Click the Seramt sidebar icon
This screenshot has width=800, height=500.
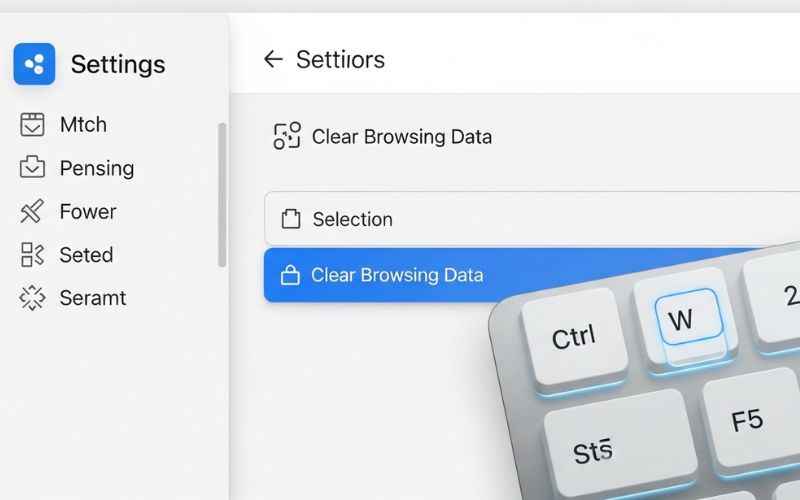[x=32, y=298]
